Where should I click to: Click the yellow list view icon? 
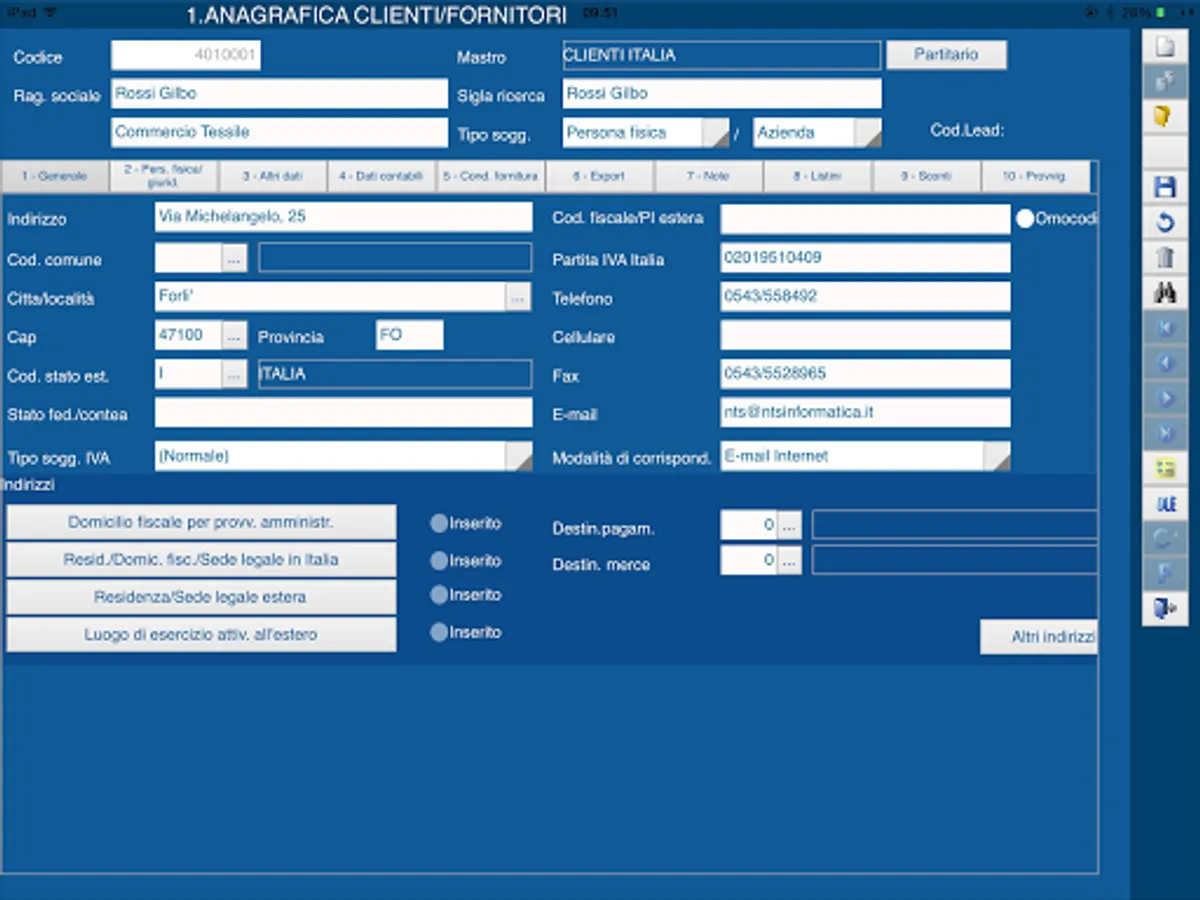pyautogui.click(x=1164, y=469)
